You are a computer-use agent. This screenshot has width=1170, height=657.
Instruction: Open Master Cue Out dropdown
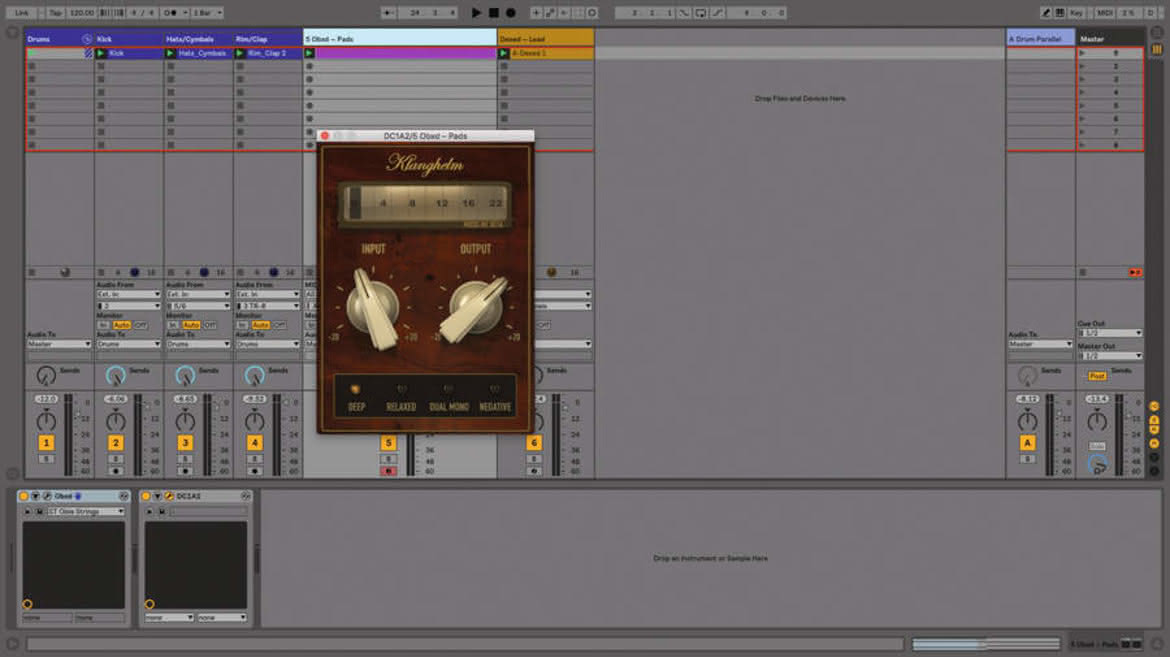click(1110, 333)
